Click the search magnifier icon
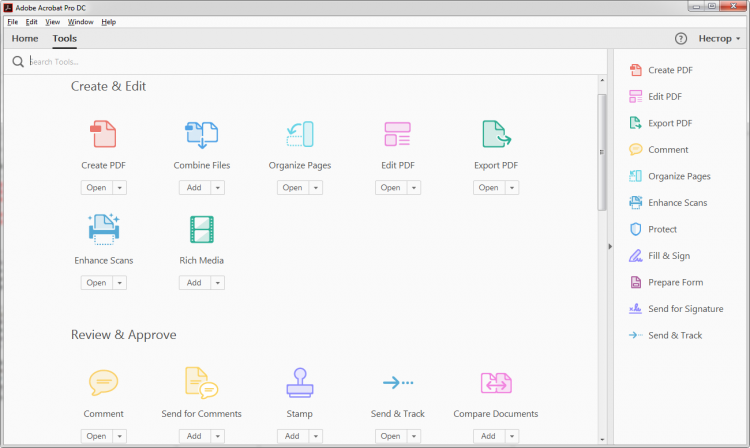Image resolution: width=750 pixels, height=448 pixels. click(x=18, y=62)
